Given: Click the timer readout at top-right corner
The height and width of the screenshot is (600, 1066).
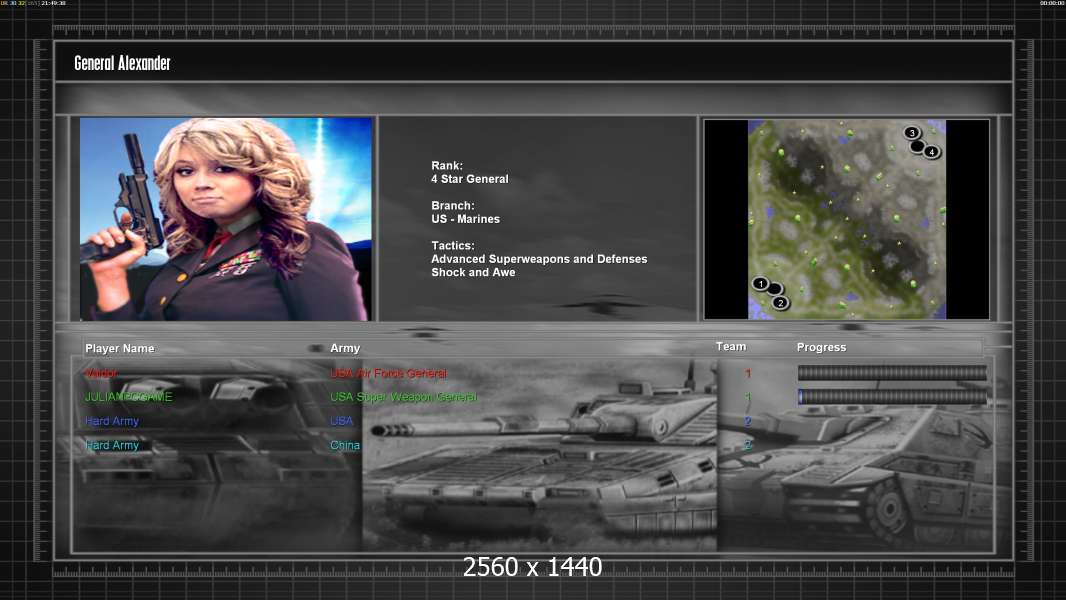Looking at the screenshot, I should [1052, 3].
